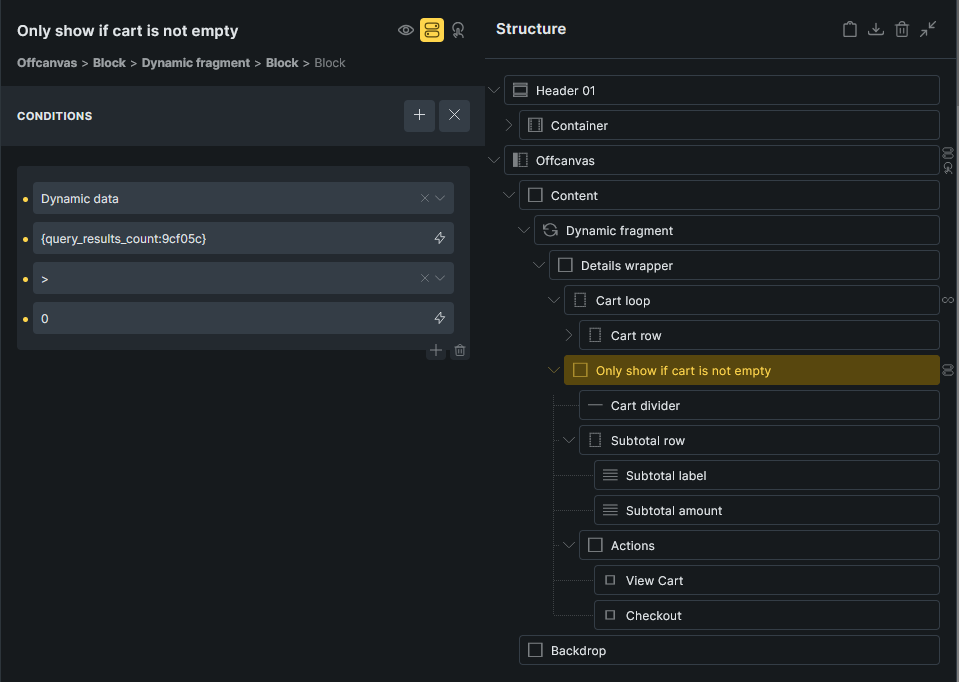Go to Dynamic fragment in the breadcrumb
Image resolution: width=959 pixels, height=682 pixels.
click(196, 63)
